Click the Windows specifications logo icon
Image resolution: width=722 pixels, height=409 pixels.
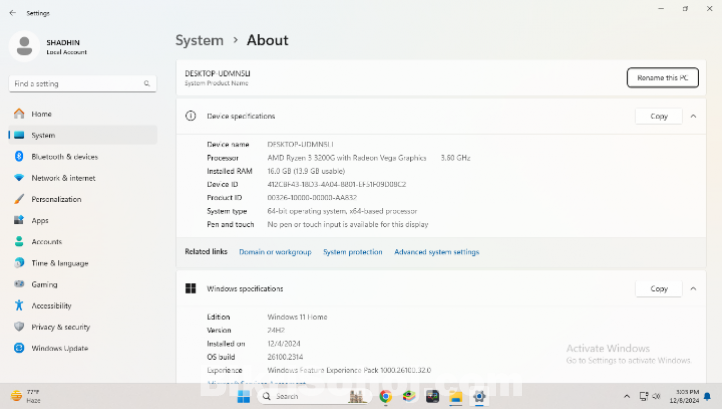pos(191,288)
